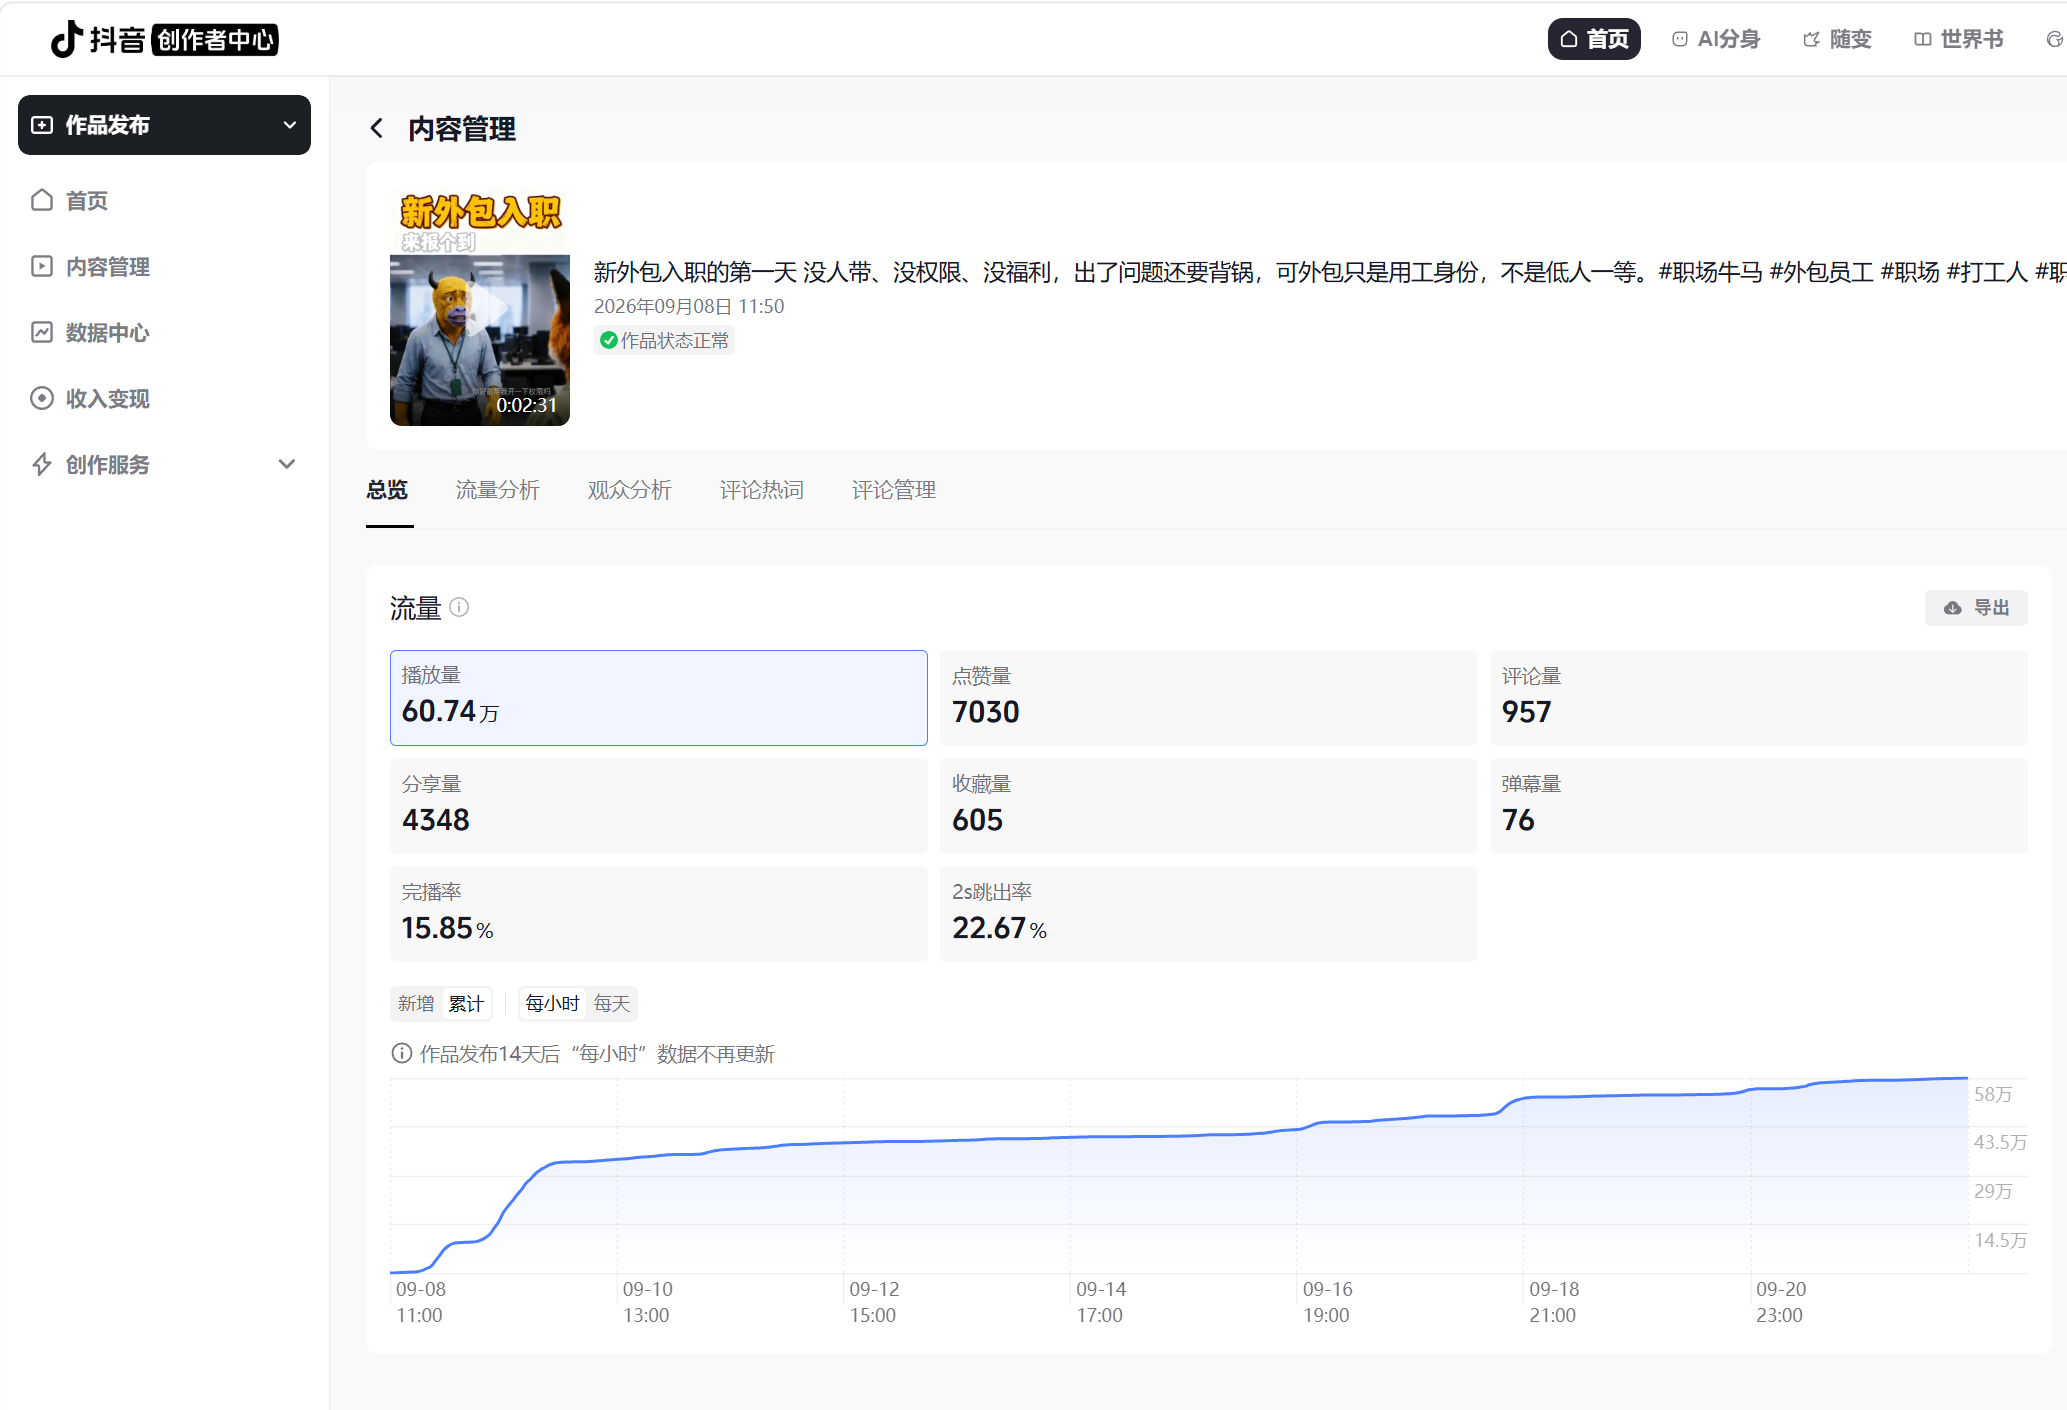Click the 创作者中心 badge in header
The width and height of the screenshot is (2067, 1410).
[x=215, y=39]
